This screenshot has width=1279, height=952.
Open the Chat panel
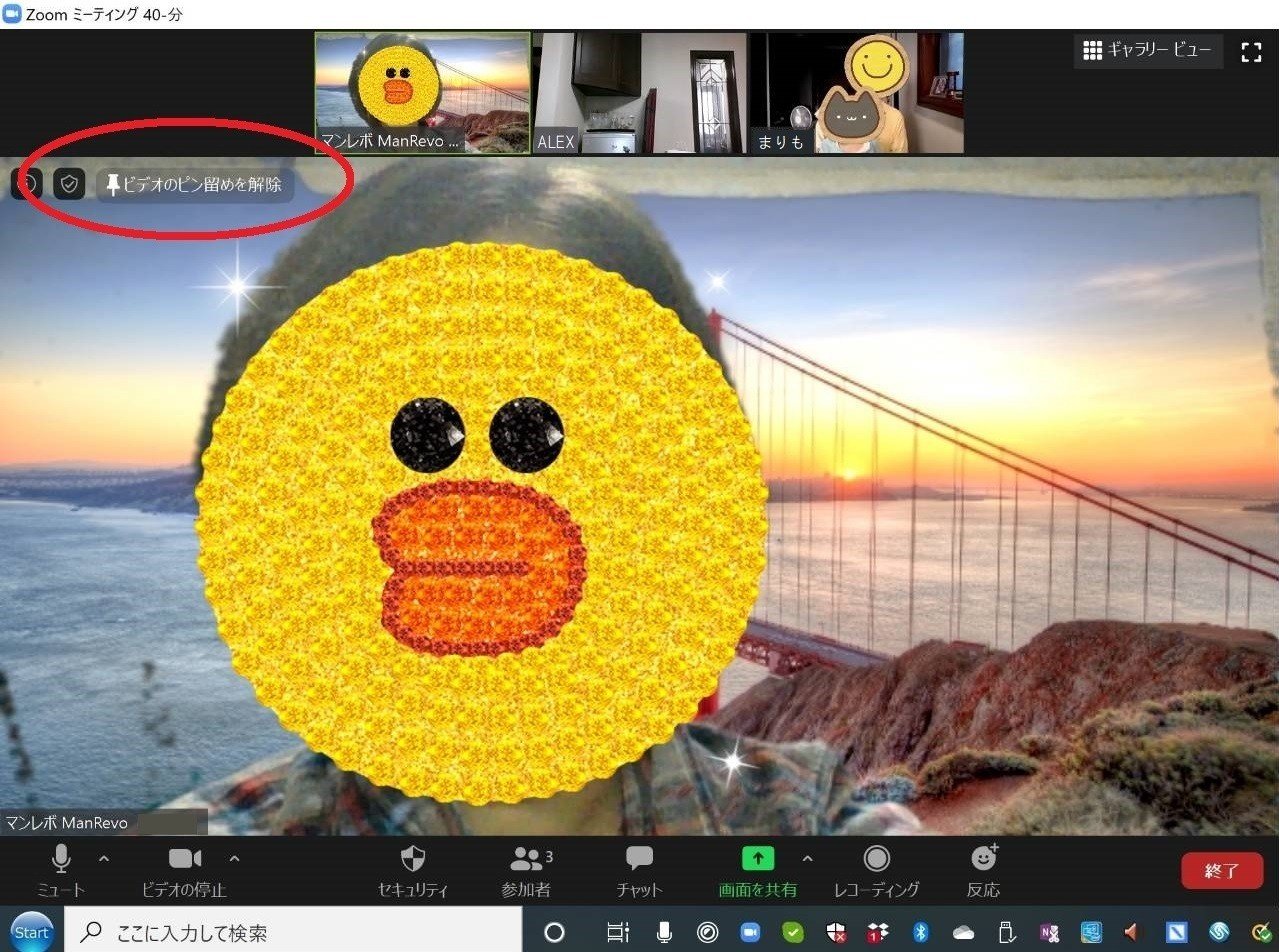coord(639,870)
